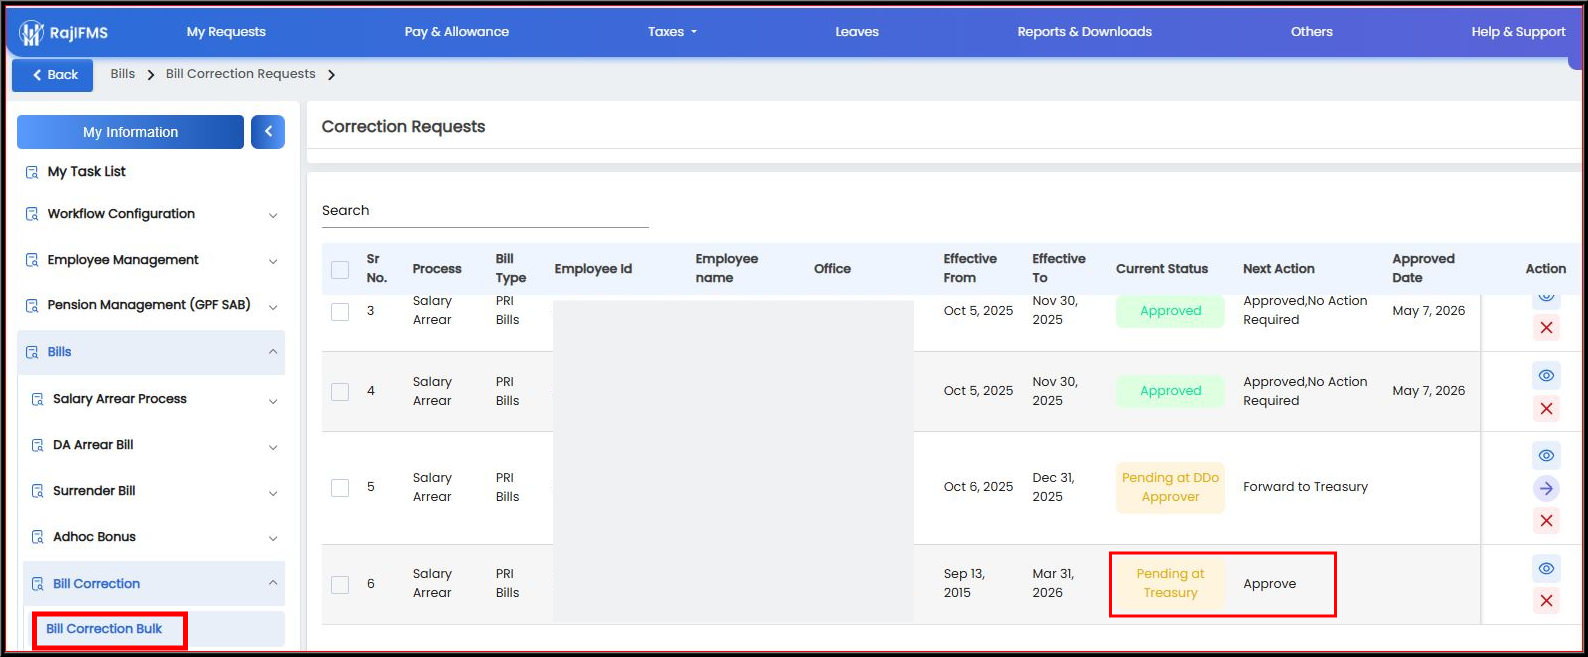Open Bill Correction Bulk in sidebar

104,629
